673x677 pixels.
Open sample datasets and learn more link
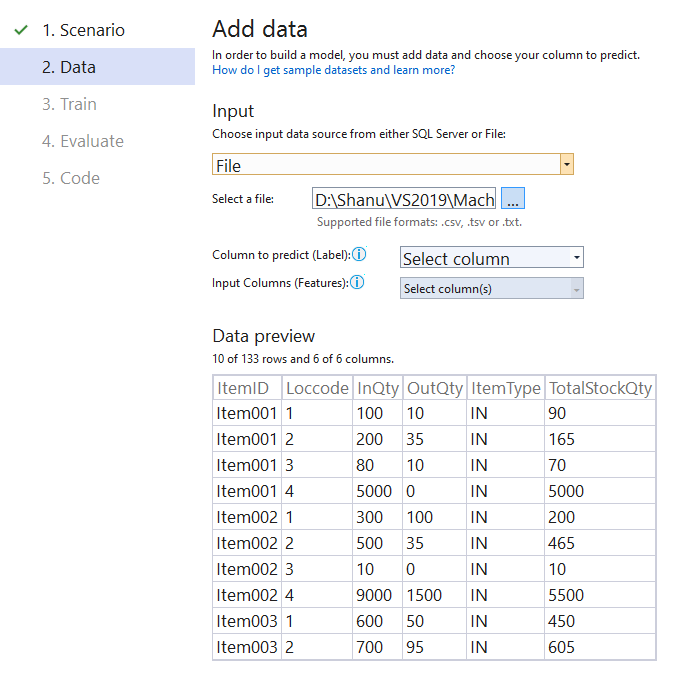(x=333, y=70)
